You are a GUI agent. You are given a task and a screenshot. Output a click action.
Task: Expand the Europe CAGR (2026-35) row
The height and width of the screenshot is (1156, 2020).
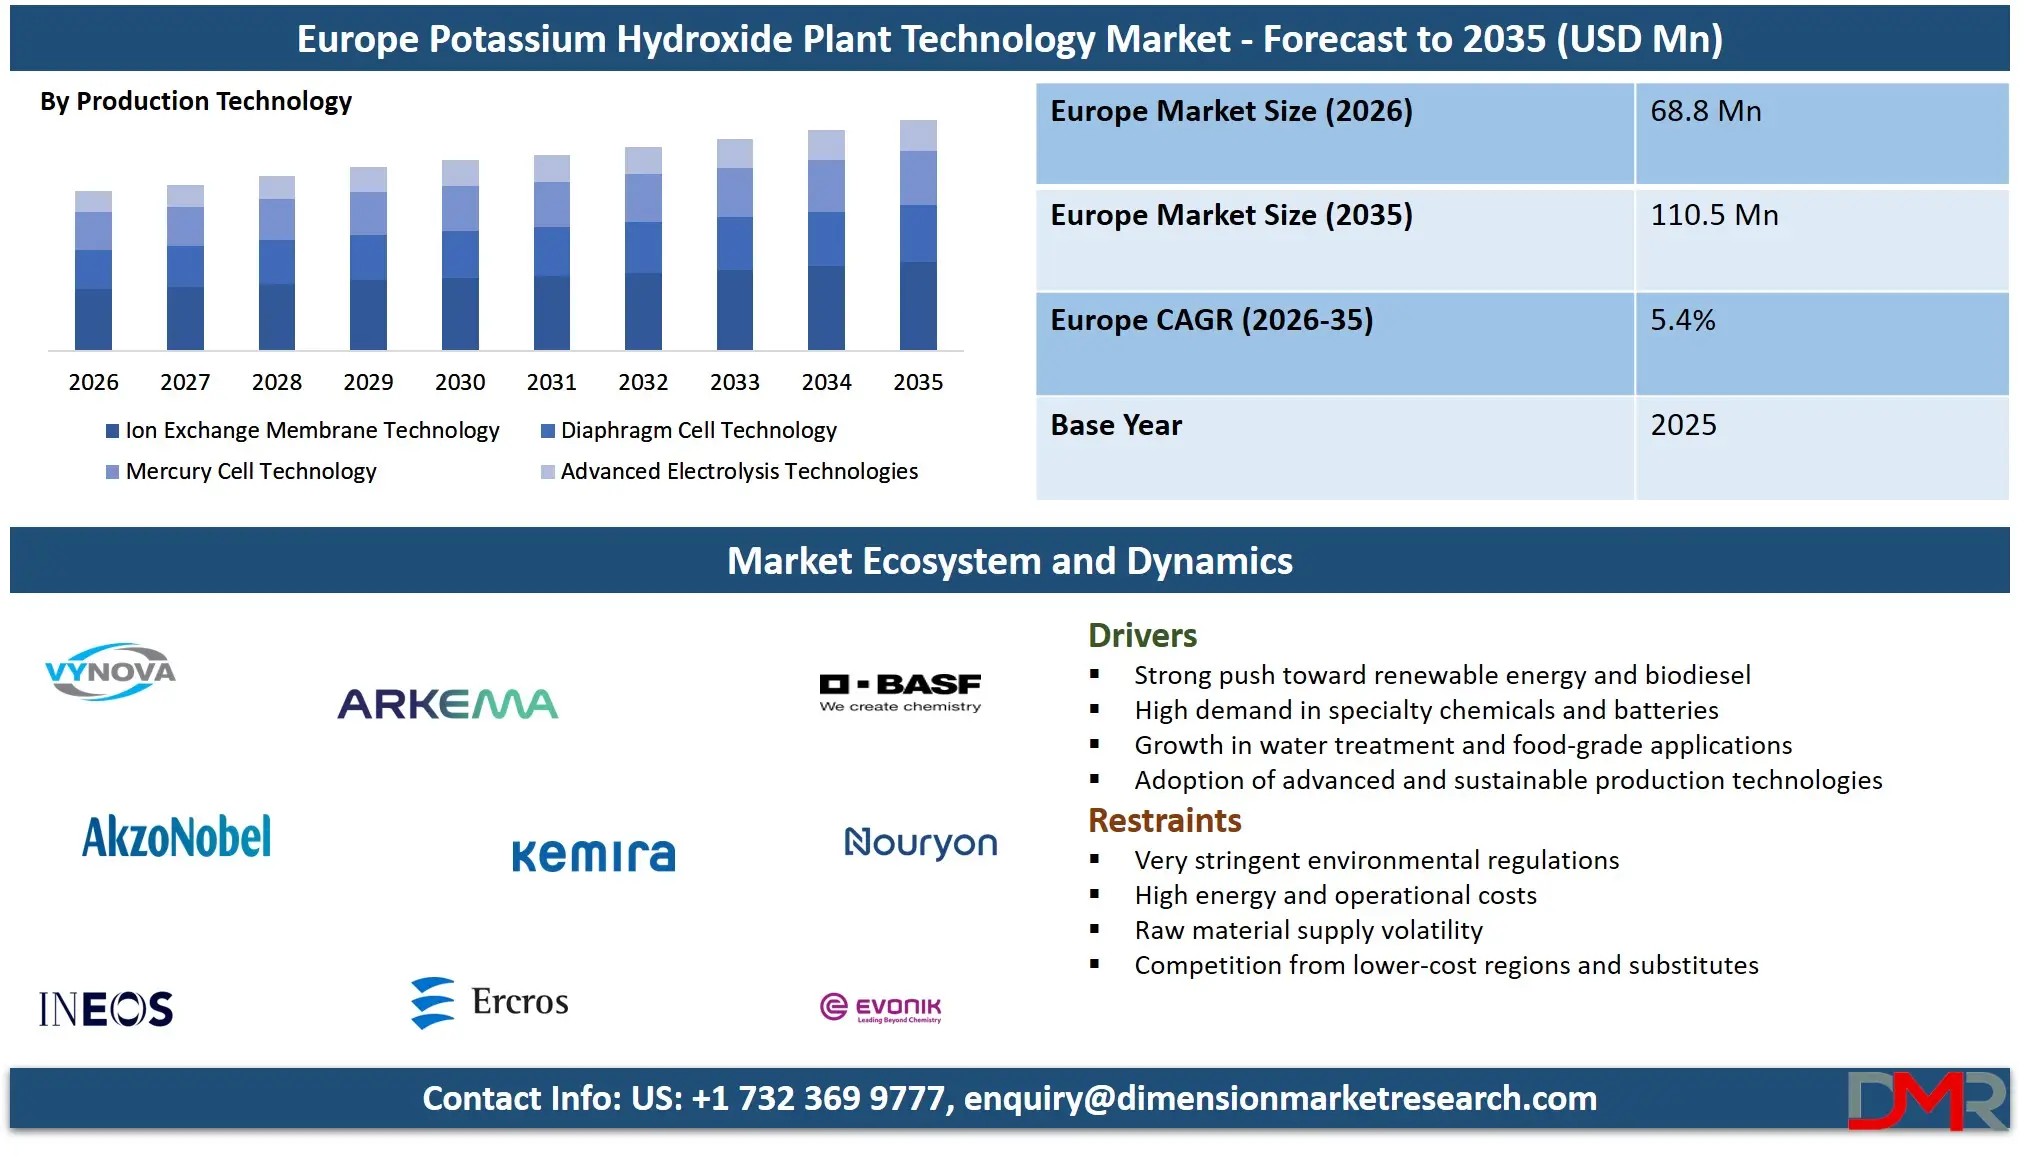tap(1213, 320)
